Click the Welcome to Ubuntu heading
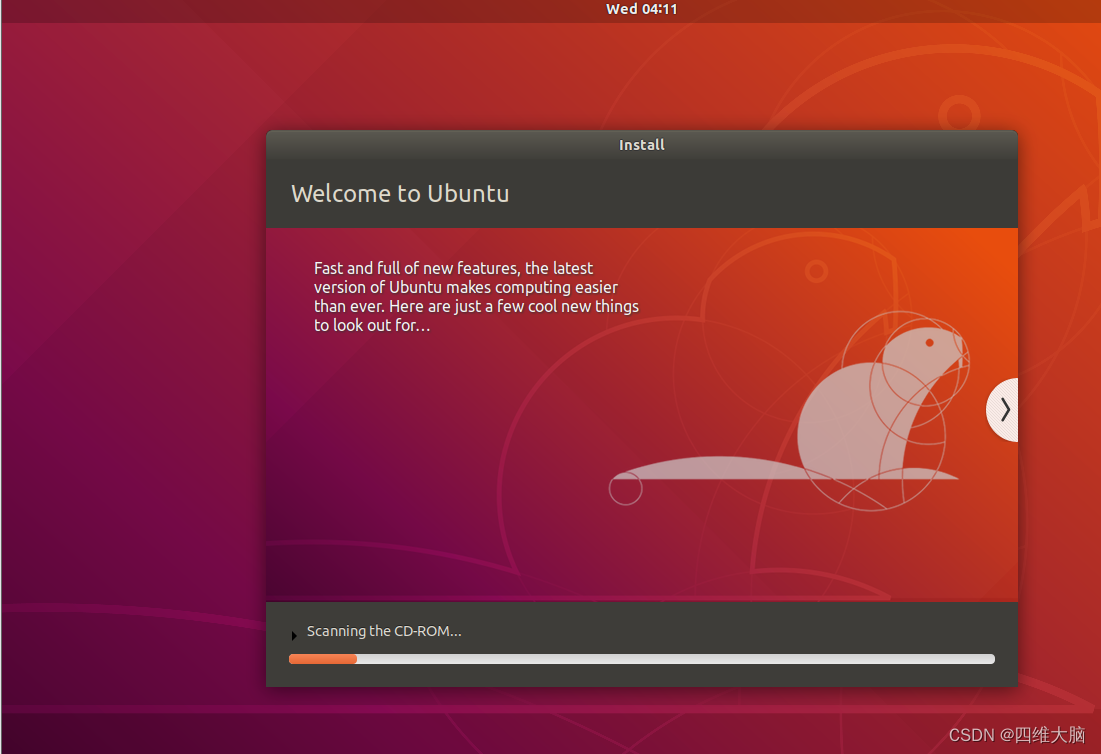This screenshot has width=1101, height=754. (400, 193)
